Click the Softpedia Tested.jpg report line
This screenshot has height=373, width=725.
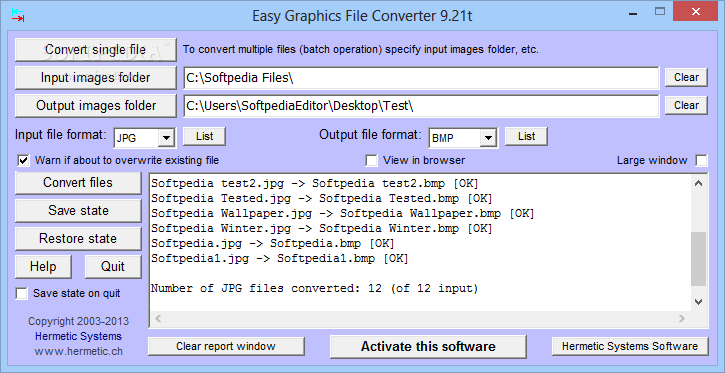321,198
